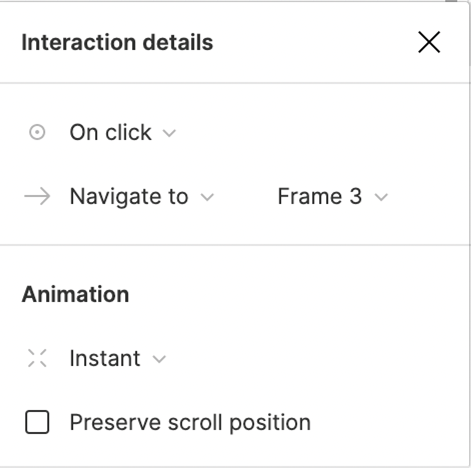
Task: Expand the chevron next to Navigate to
Action: (207, 197)
